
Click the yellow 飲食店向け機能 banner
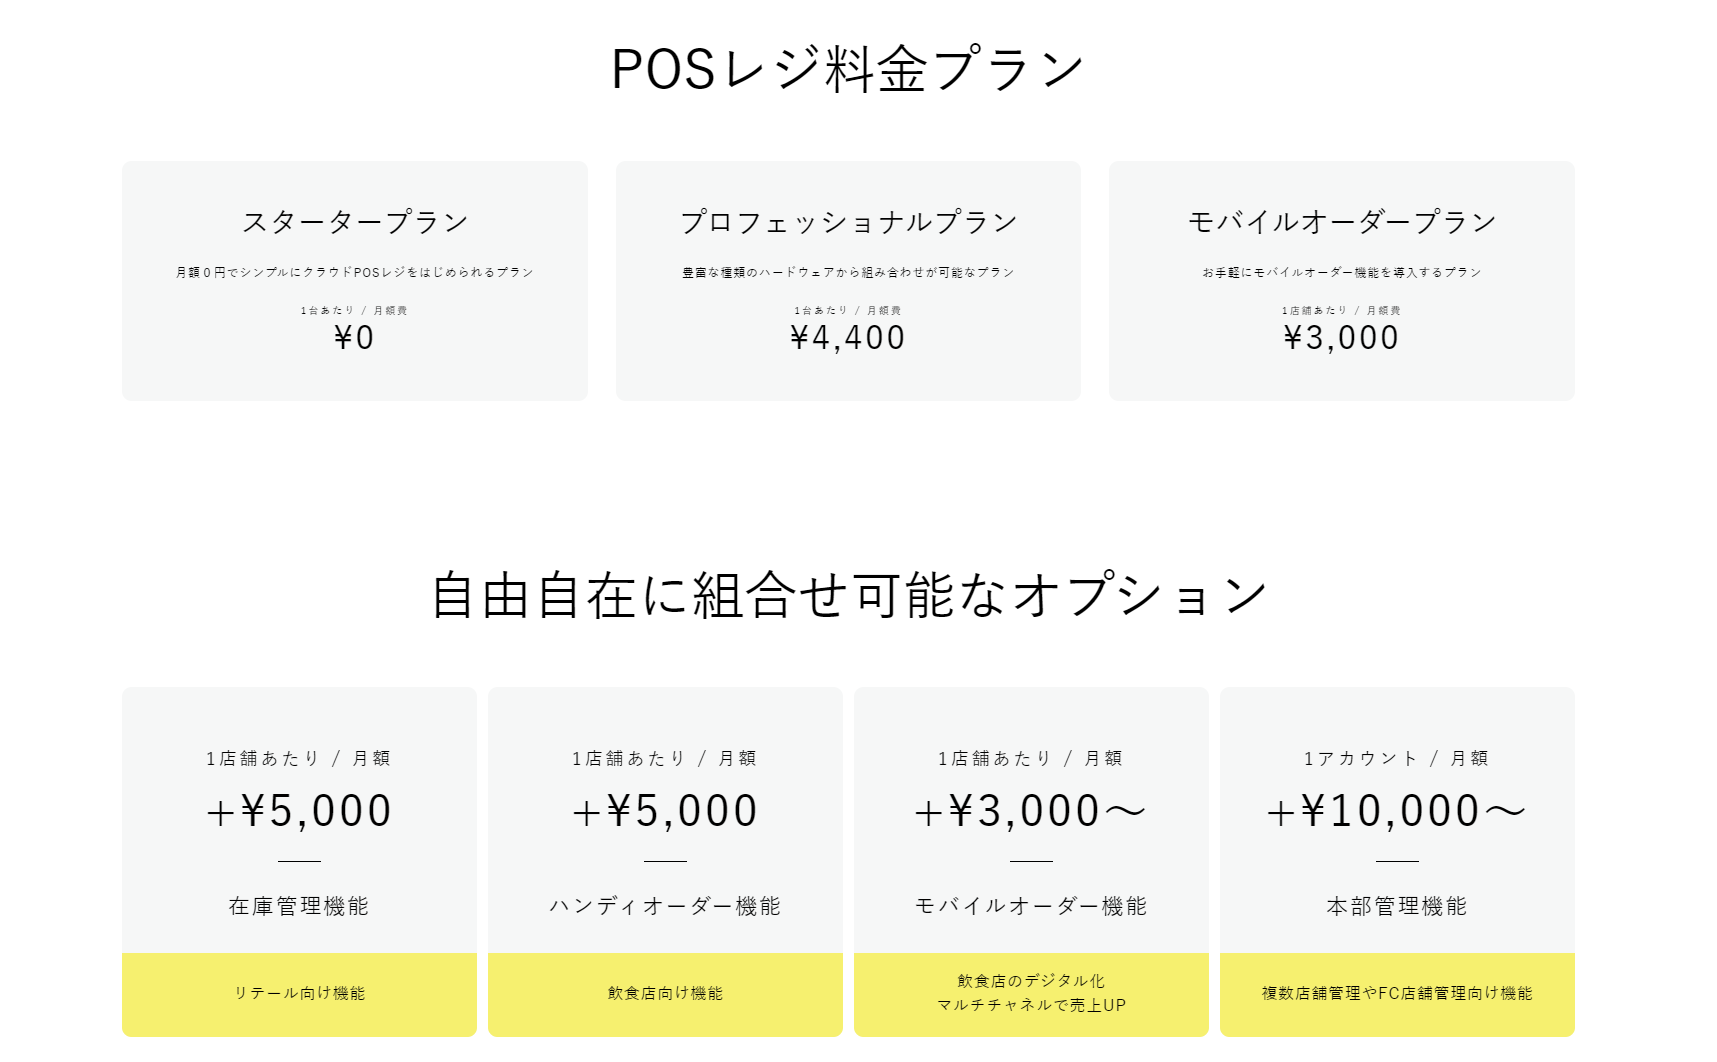pos(665,994)
